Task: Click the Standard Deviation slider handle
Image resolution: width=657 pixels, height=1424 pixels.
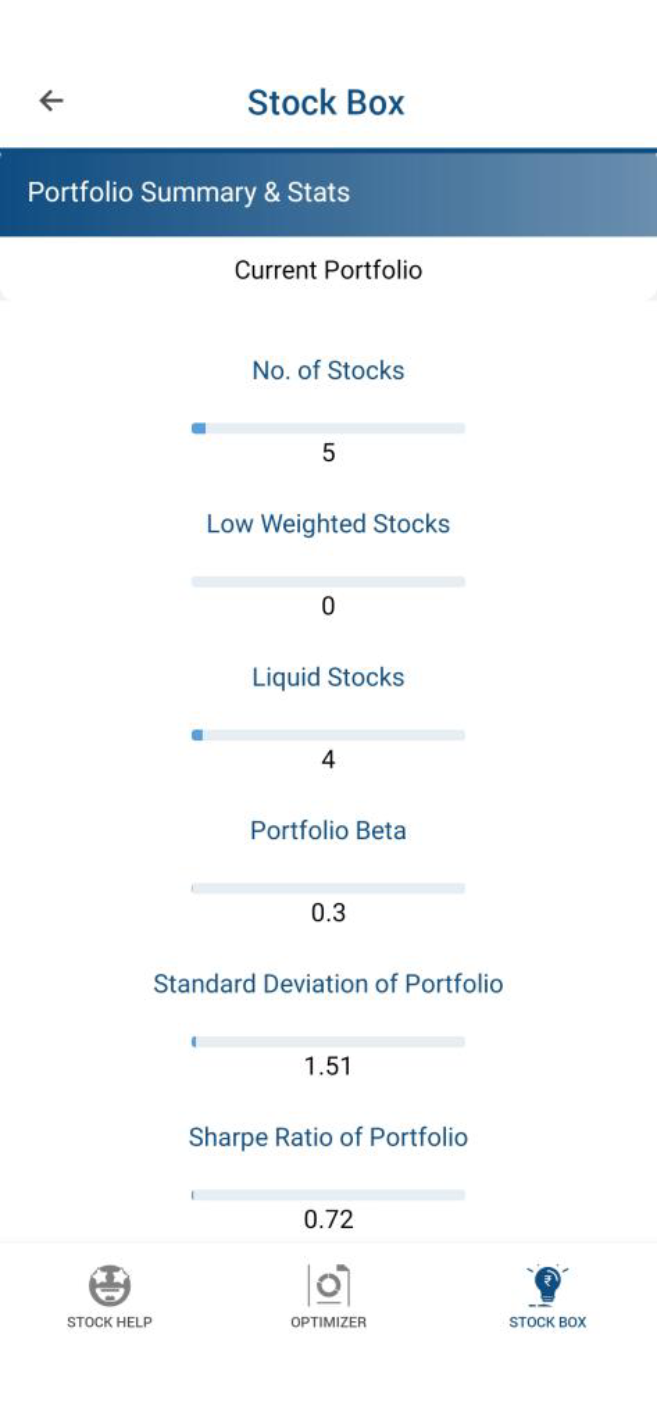Action: (194, 1041)
